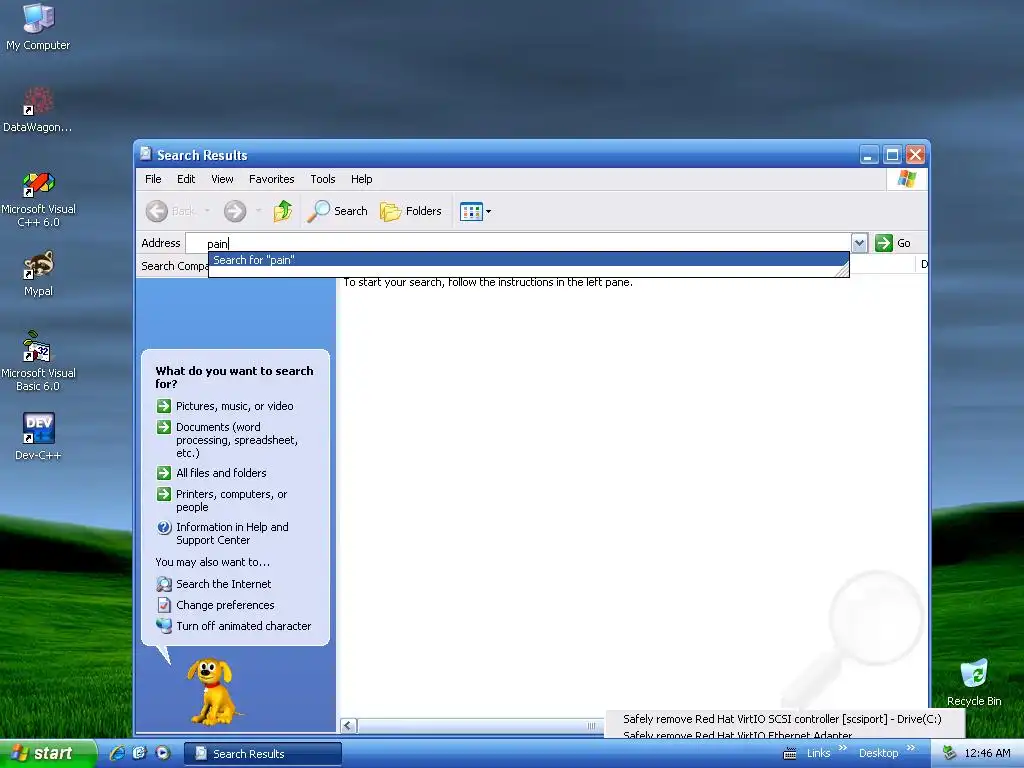1024x768 pixels.
Task: Click the Windows flag logo in menu bar
Action: click(906, 179)
